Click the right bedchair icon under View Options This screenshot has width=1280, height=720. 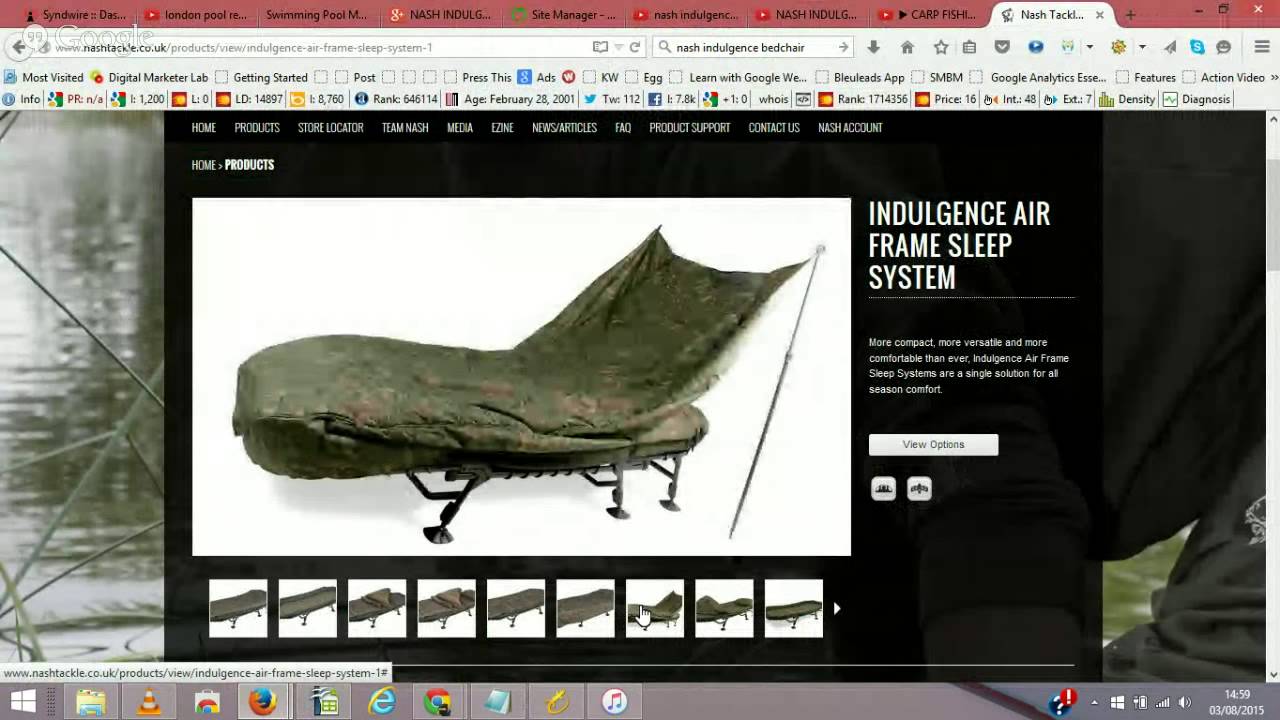(x=919, y=488)
